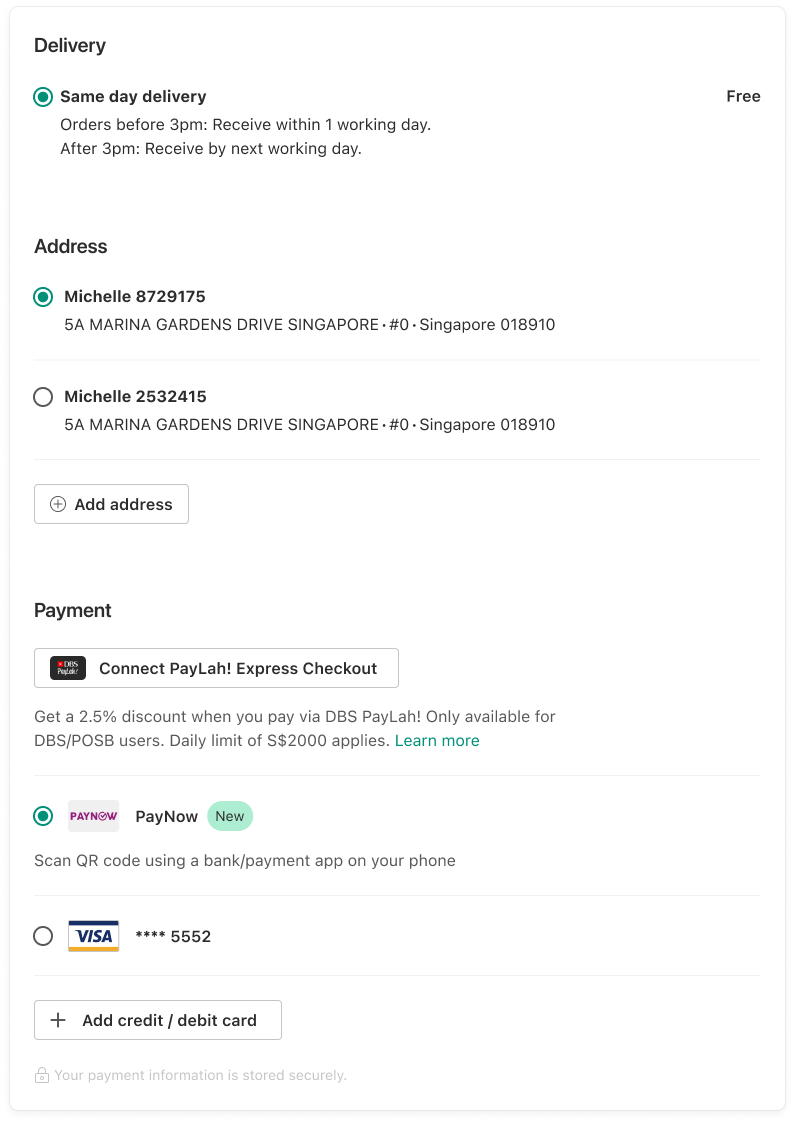Image resolution: width=795 pixels, height=1123 pixels.
Task: Select the Same day delivery radio button
Action: [43, 97]
